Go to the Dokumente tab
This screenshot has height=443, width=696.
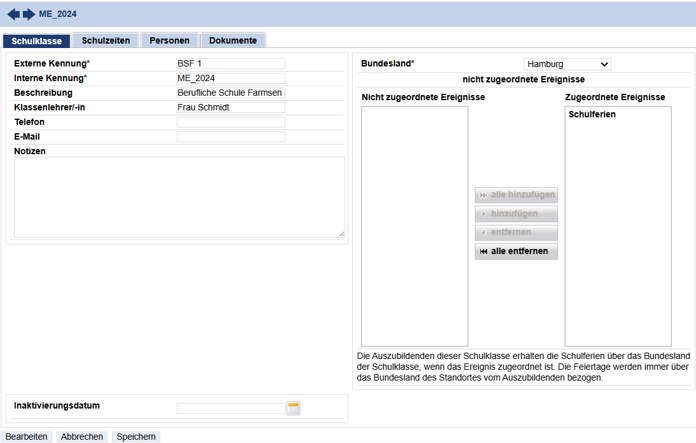(232, 41)
